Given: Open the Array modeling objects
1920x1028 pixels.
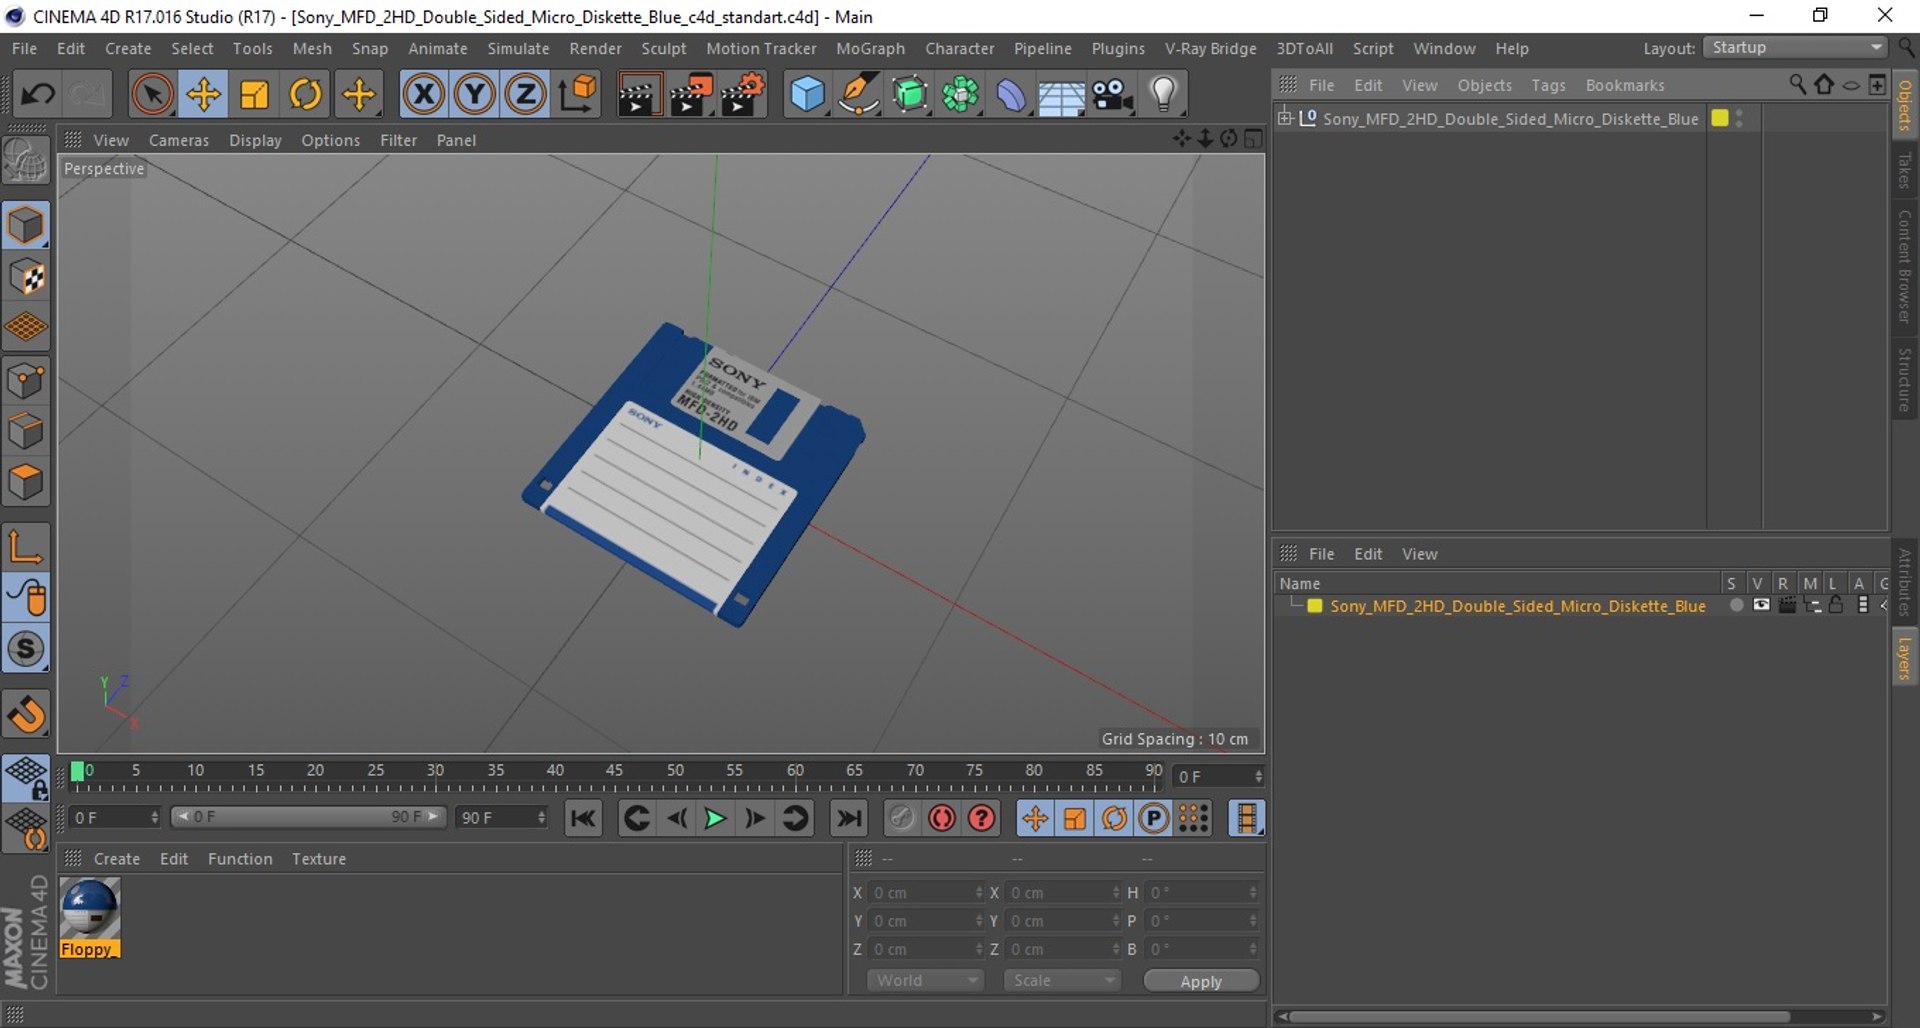Looking at the screenshot, I should point(961,95).
